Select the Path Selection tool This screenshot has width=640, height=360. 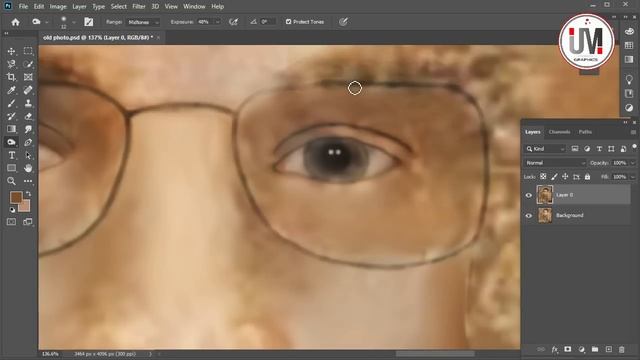click(28, 156)
